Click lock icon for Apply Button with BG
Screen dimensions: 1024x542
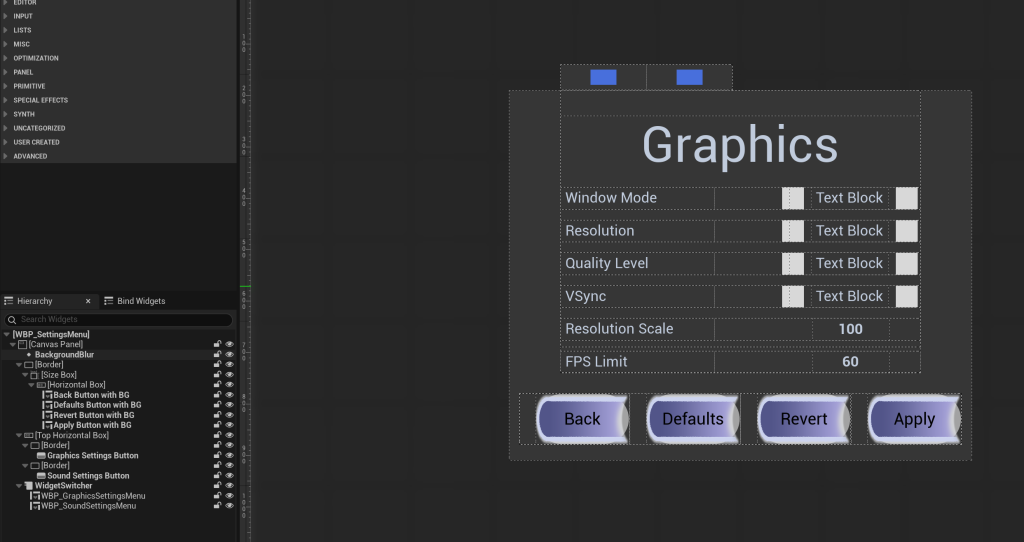[217, 425]
